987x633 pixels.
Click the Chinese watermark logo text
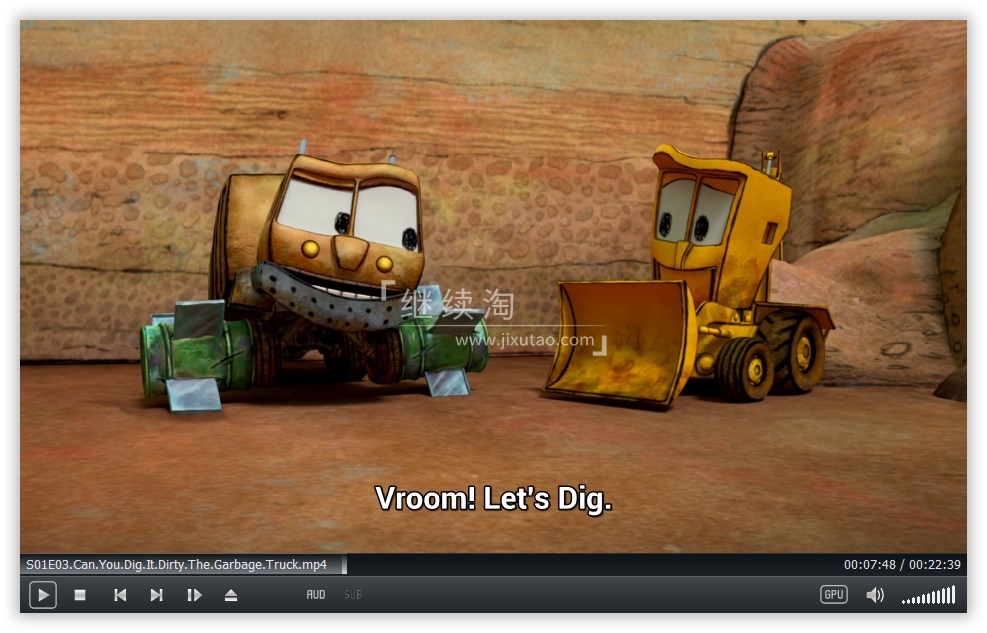458,302
